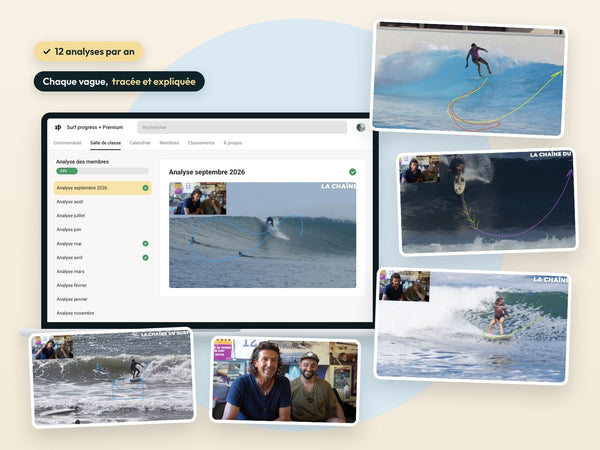The image size is (600, 450).
Task: Click the Surf progress logo icon
Action: 58,127
